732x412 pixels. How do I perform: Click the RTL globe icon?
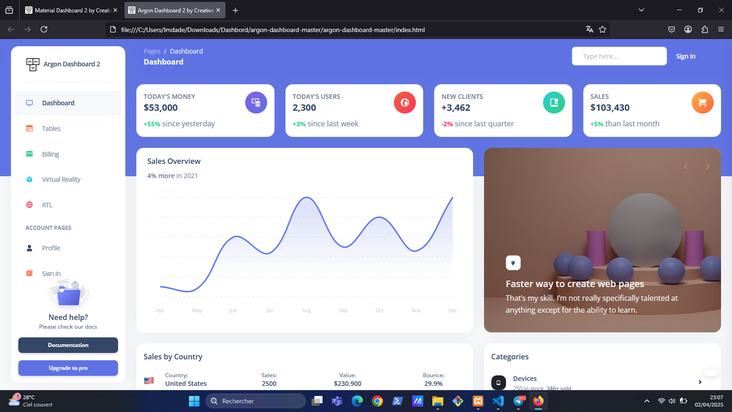[x=29, y=205]
